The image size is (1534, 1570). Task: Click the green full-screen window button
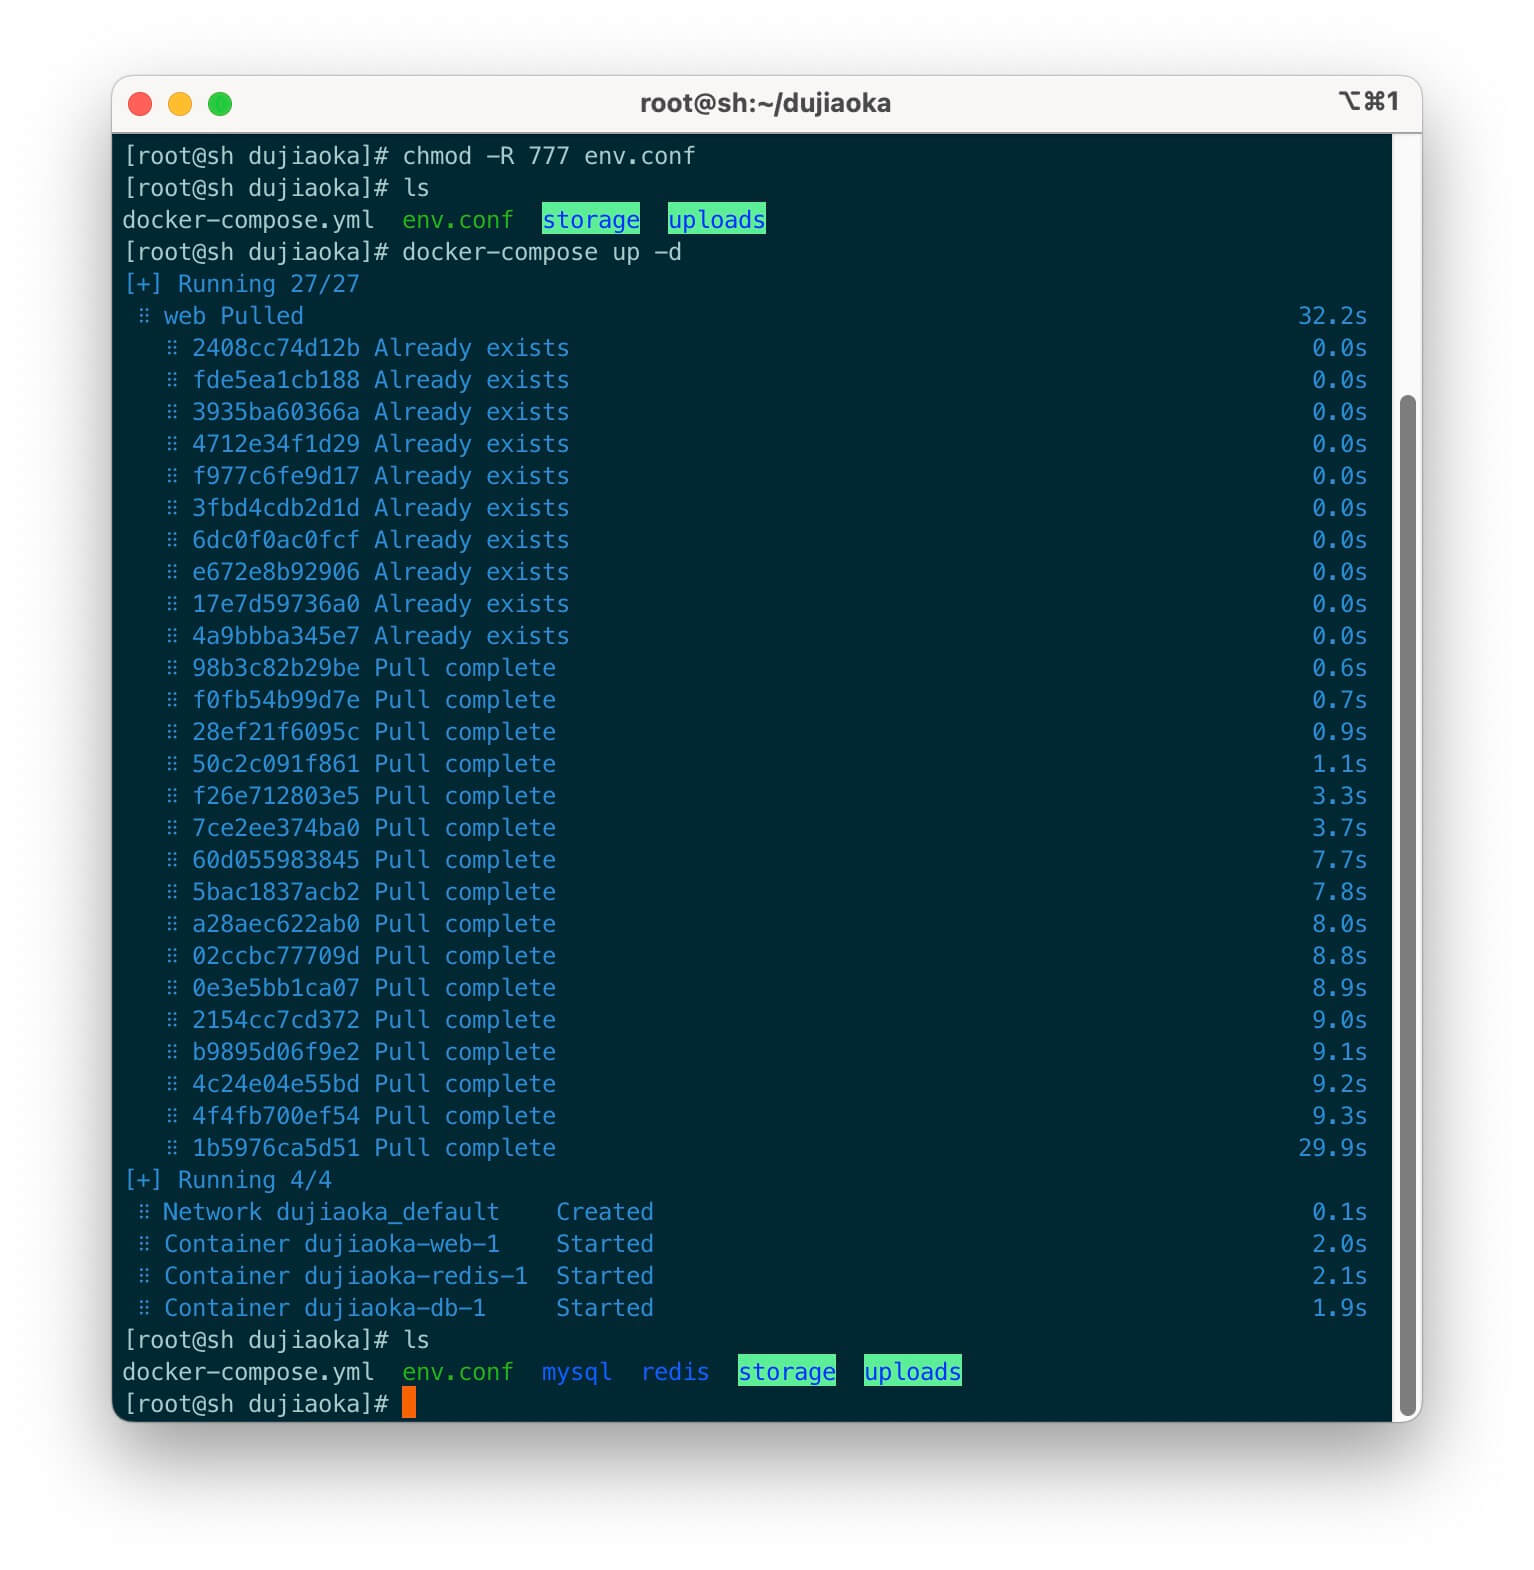pyautogui.click(x=220, y=104)
